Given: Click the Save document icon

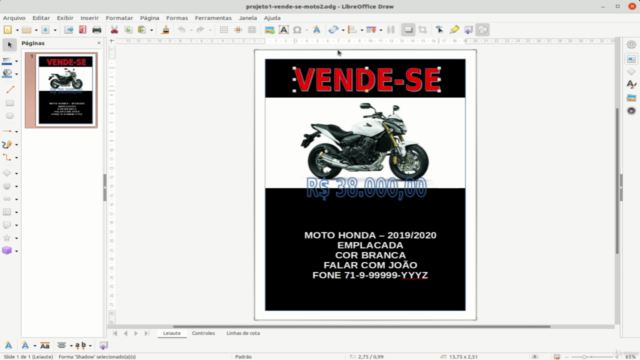Looking at the screenshot, I should point(45,30).
